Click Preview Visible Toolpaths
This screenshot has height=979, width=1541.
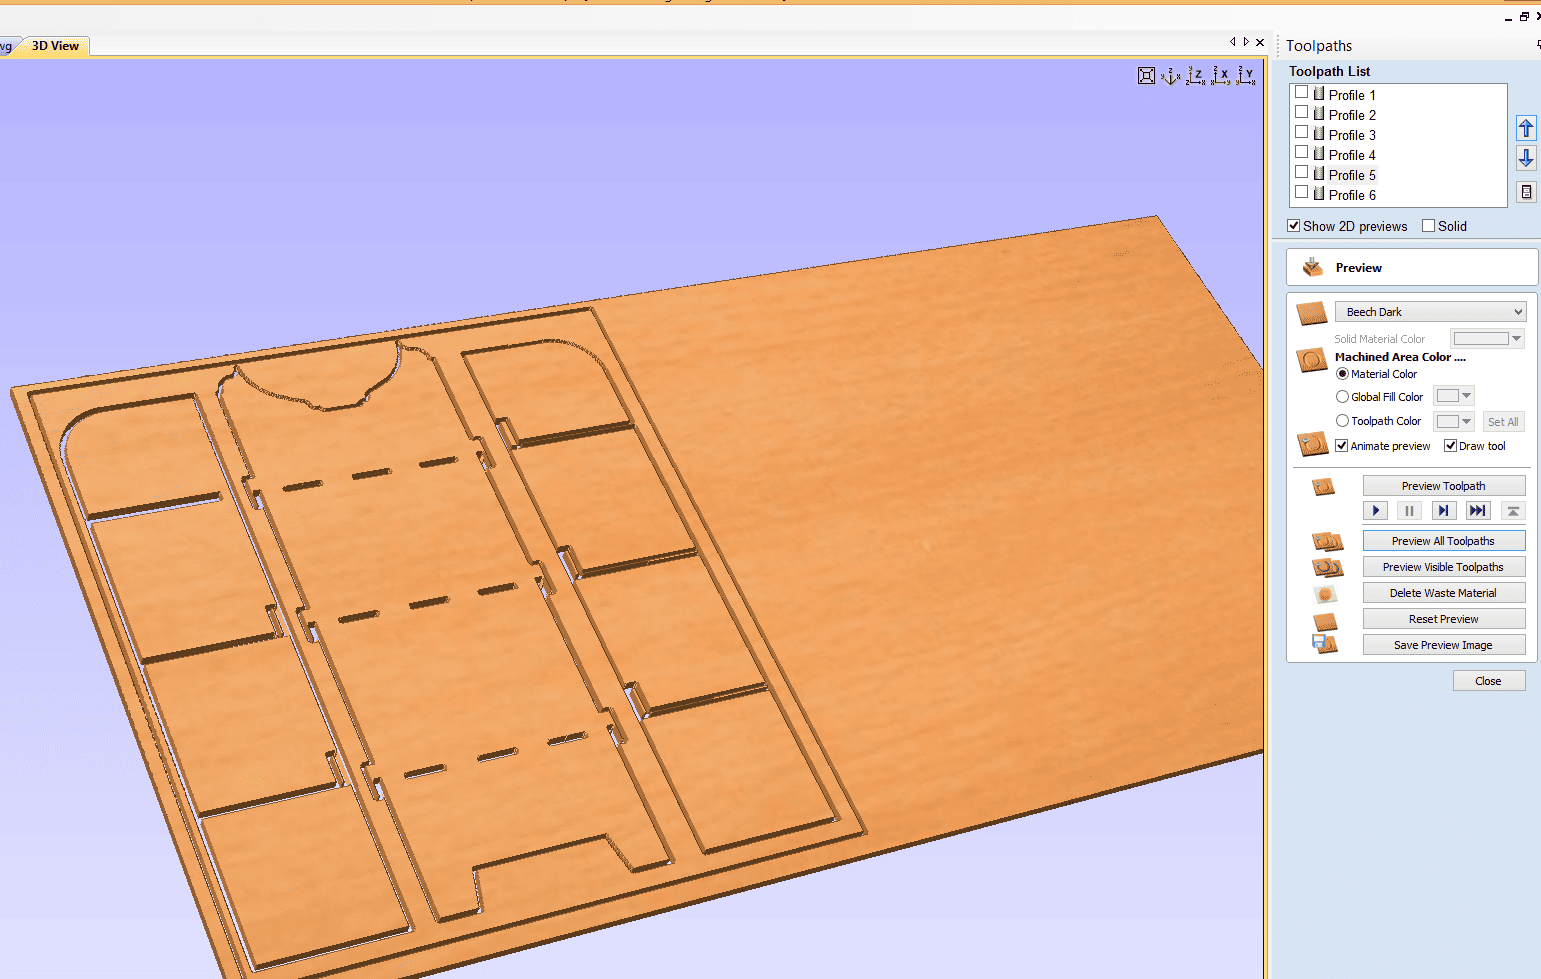click(x=1444, y=567)
